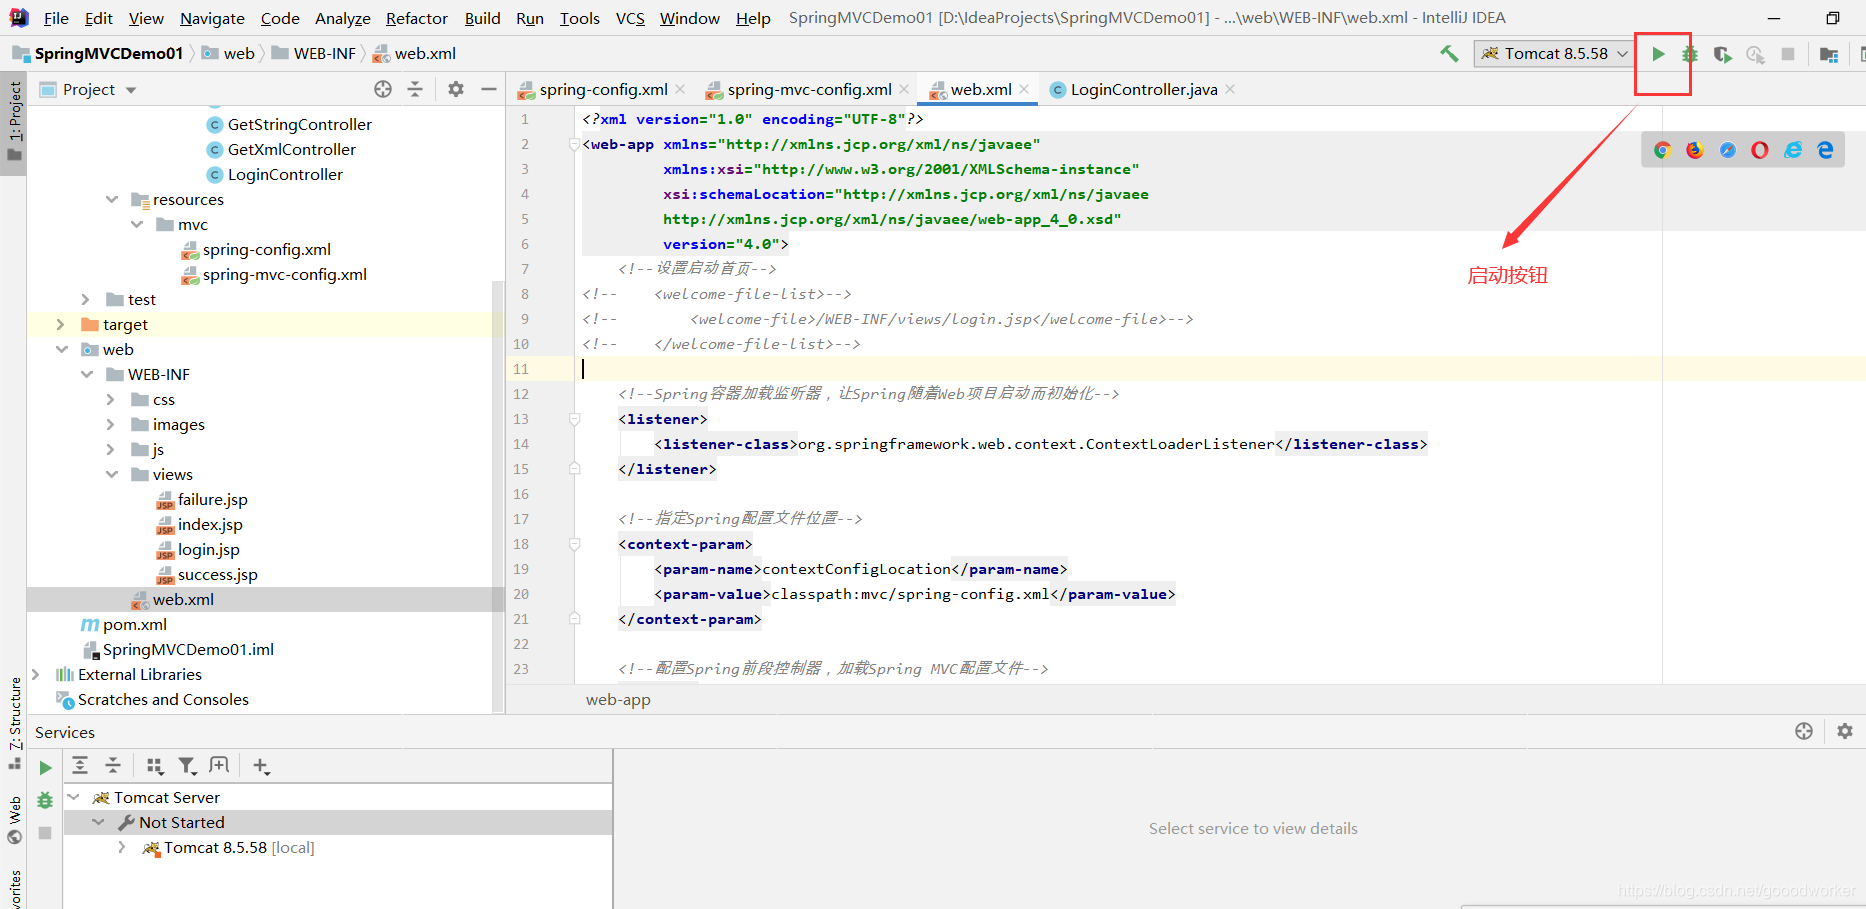This screenshot has width=1866, height=909.
Task: Click SpringMVCDemo01 breadcrumb
Action: pos(108,53)
